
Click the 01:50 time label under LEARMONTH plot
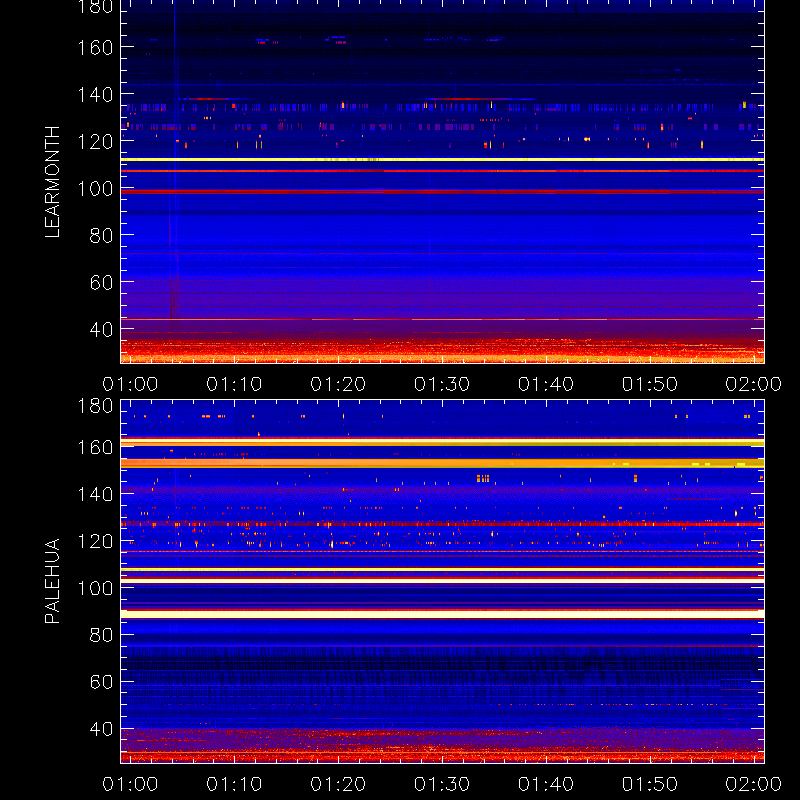pyautogui.click(x=649, y=384)
